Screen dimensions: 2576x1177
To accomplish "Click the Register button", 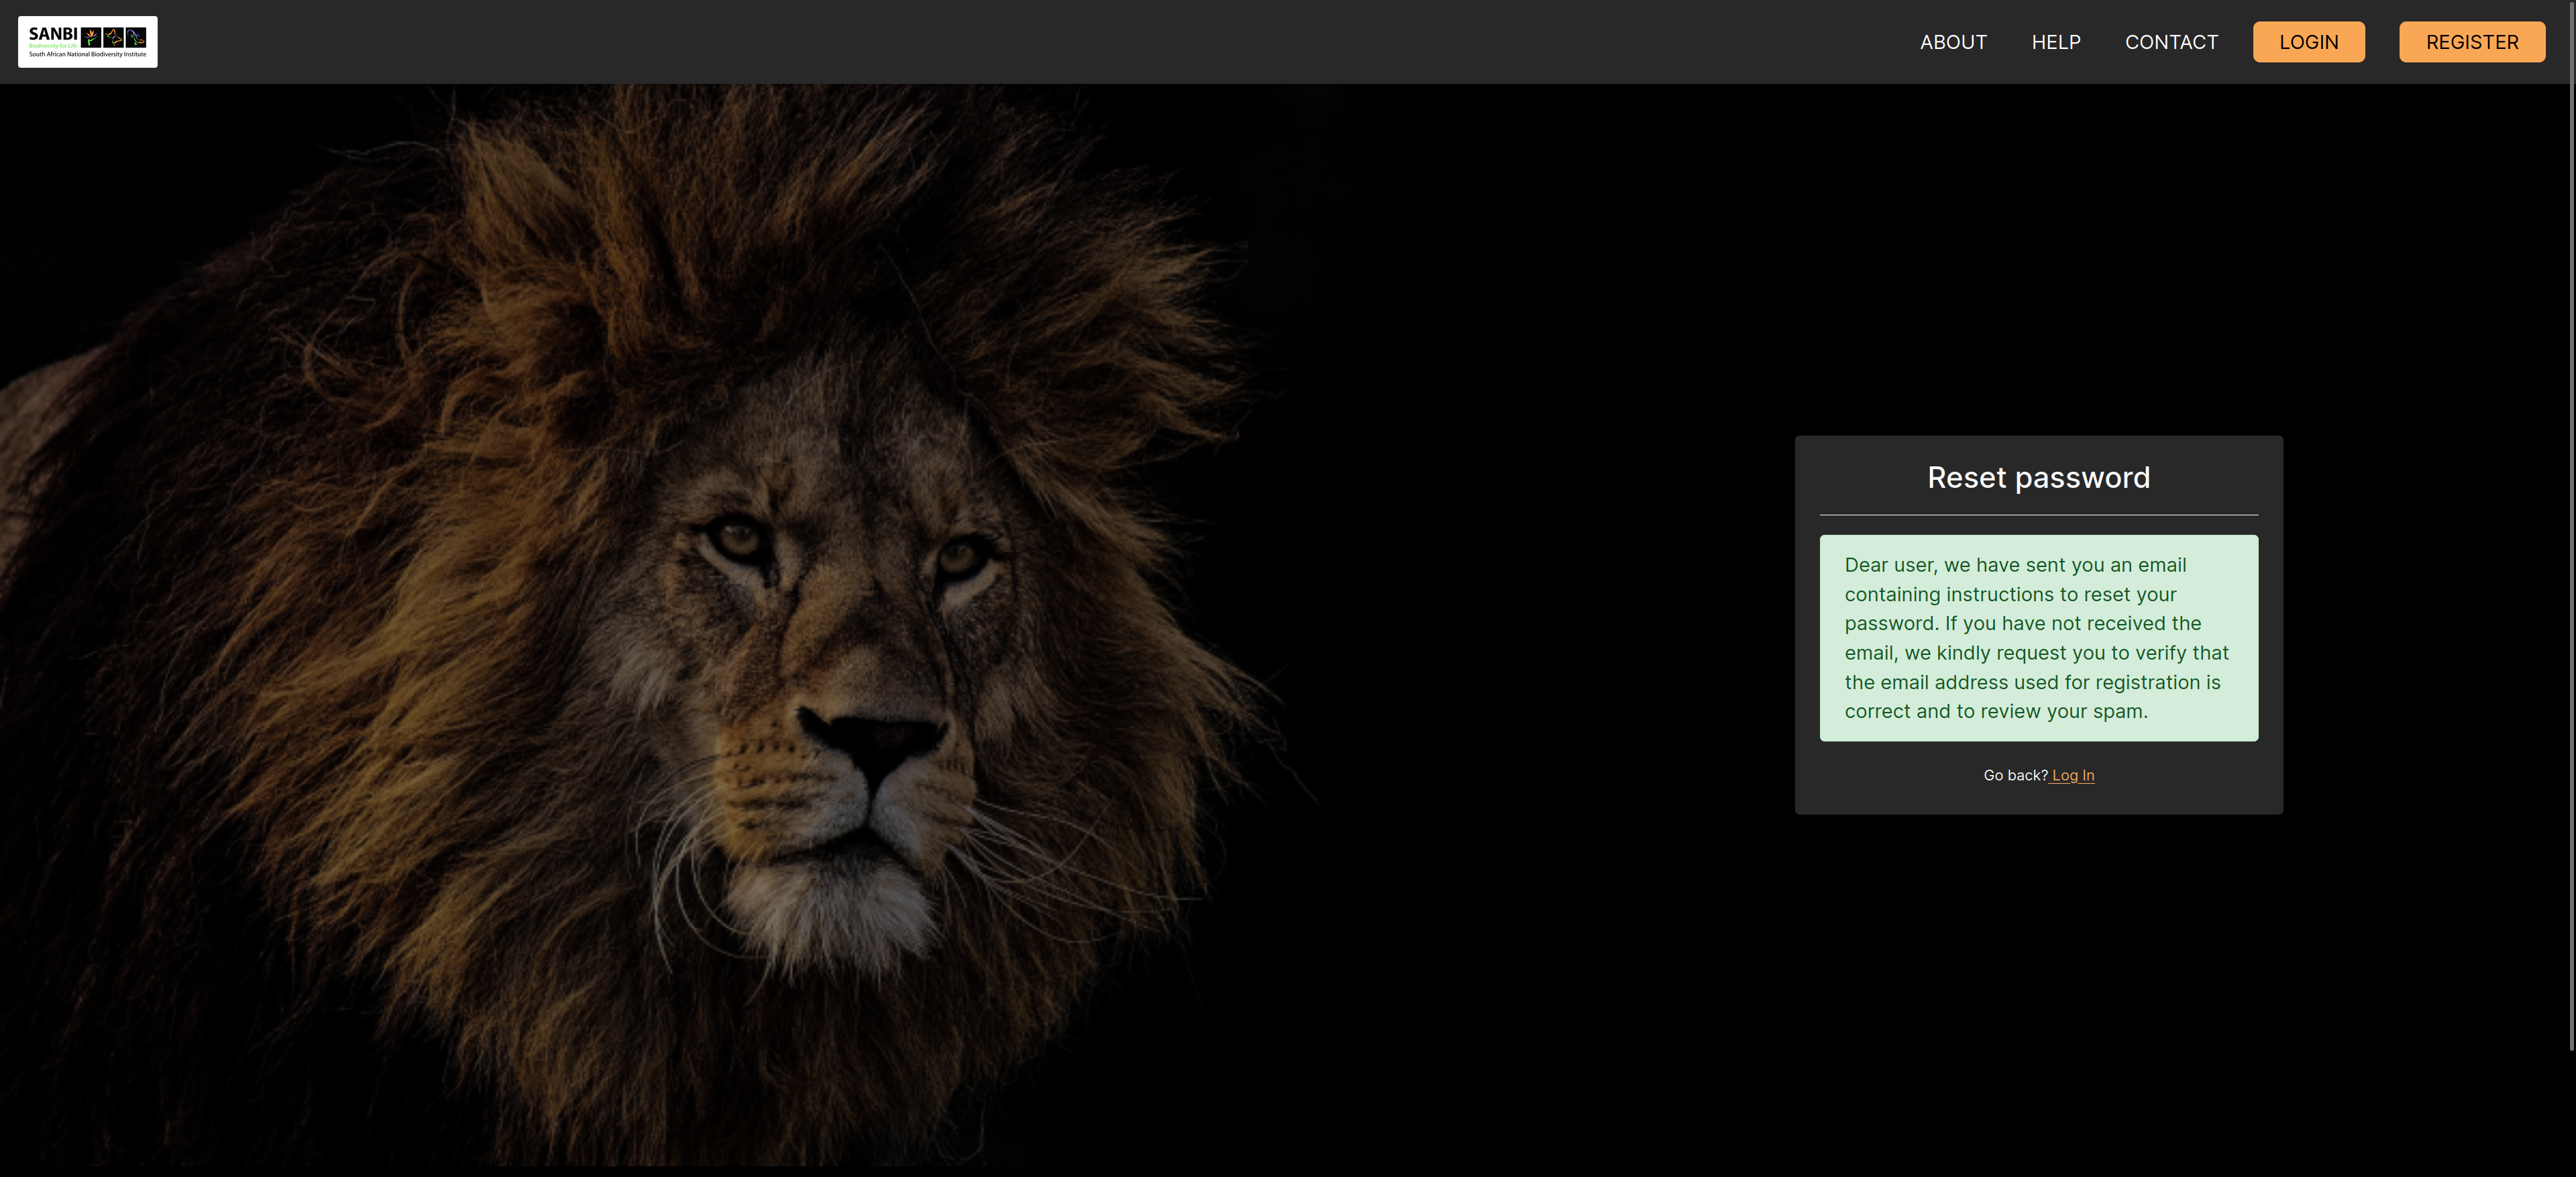I will point(2472,42).
